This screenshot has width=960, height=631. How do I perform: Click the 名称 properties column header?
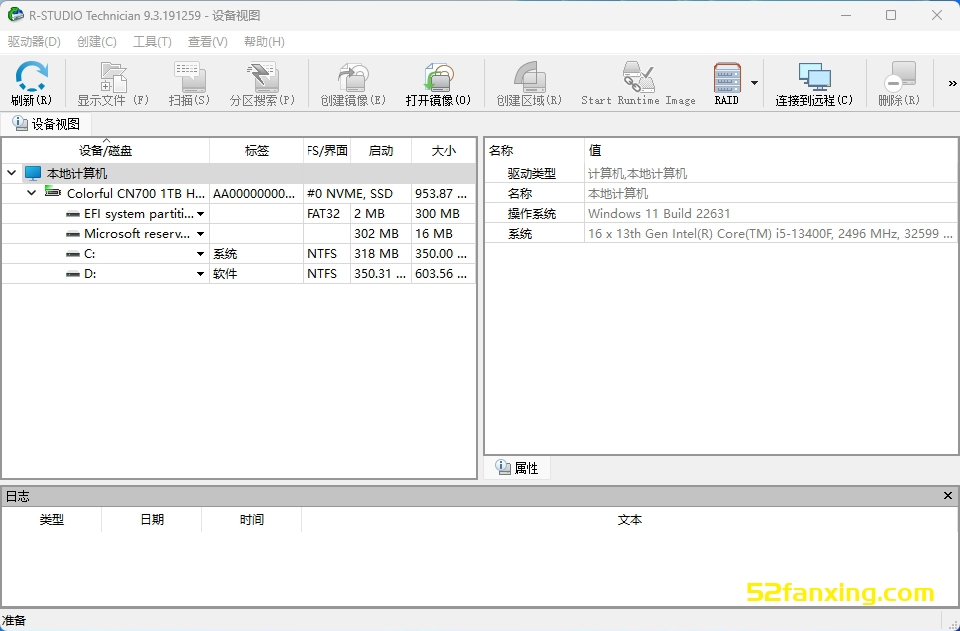click(x=534, y=151)
